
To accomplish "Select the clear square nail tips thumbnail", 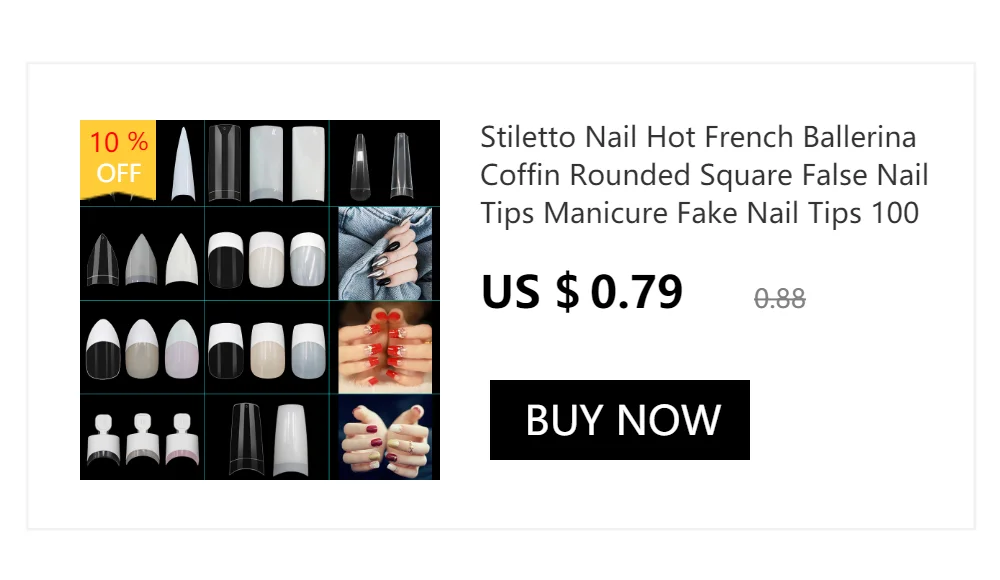I will 267,163.
